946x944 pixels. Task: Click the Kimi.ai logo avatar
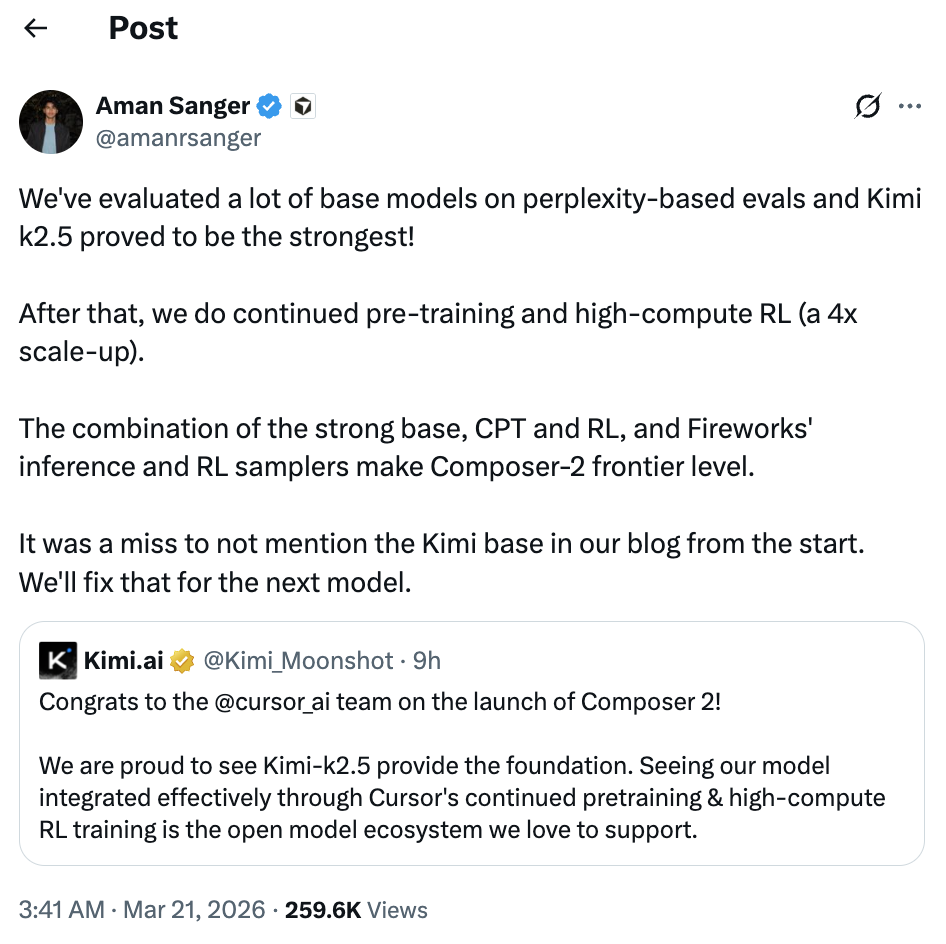pos(58,661)
